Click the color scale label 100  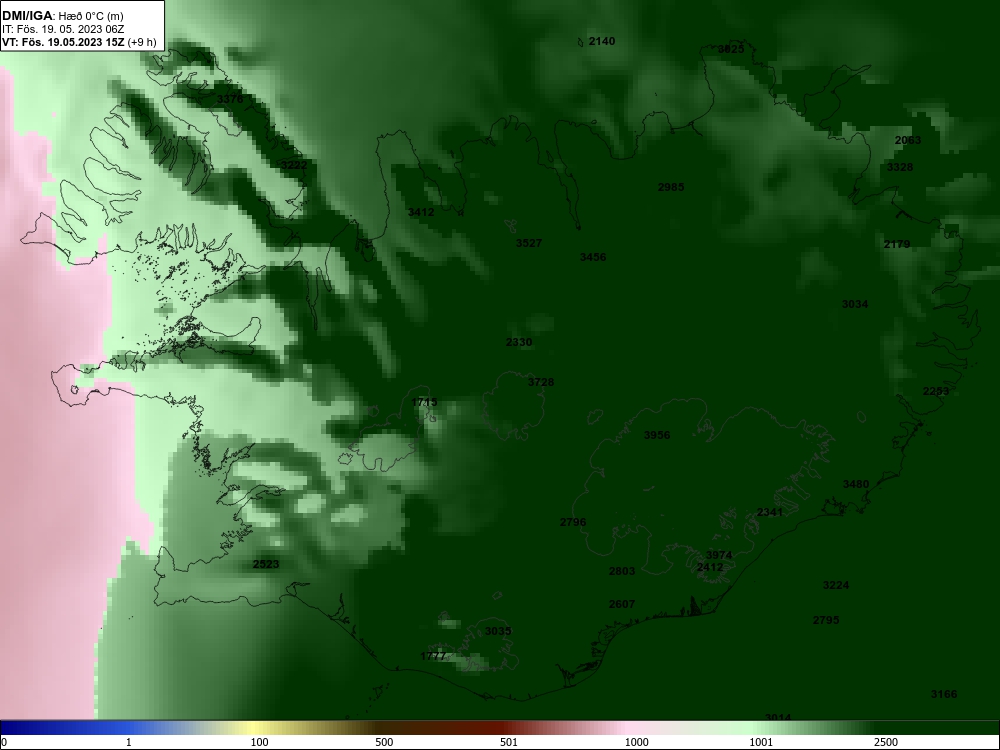(260, 742)
